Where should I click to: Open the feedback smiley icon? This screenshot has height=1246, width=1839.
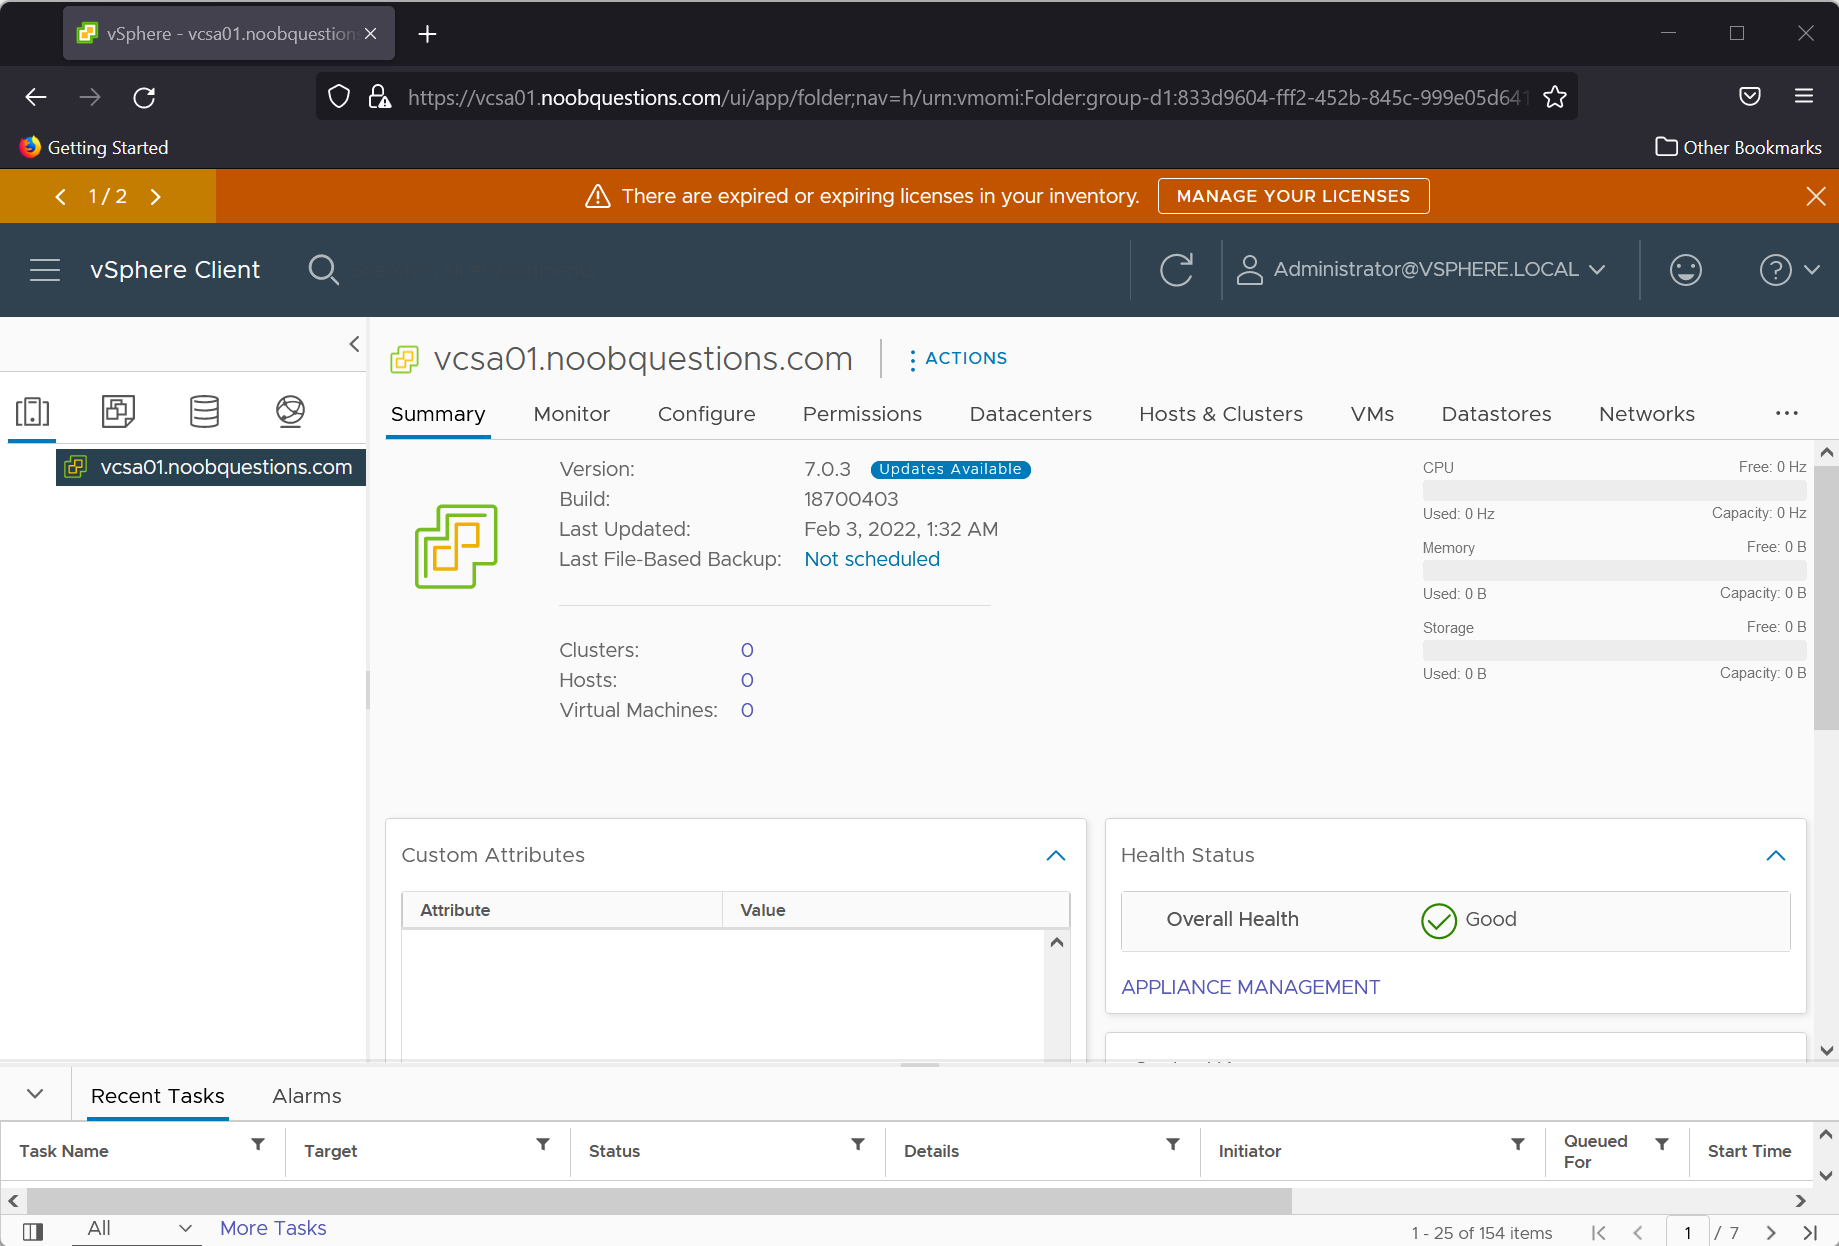[1686, 270]
